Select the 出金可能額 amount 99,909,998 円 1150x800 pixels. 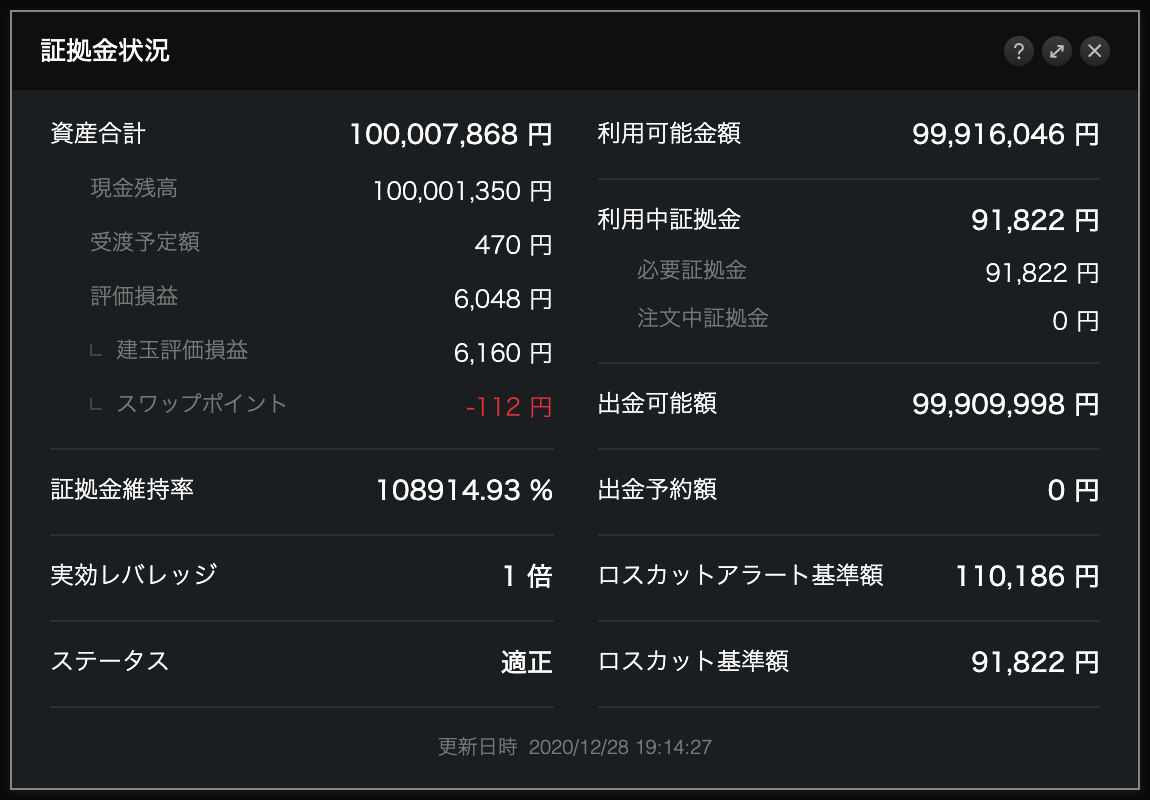click(1005, 404)
